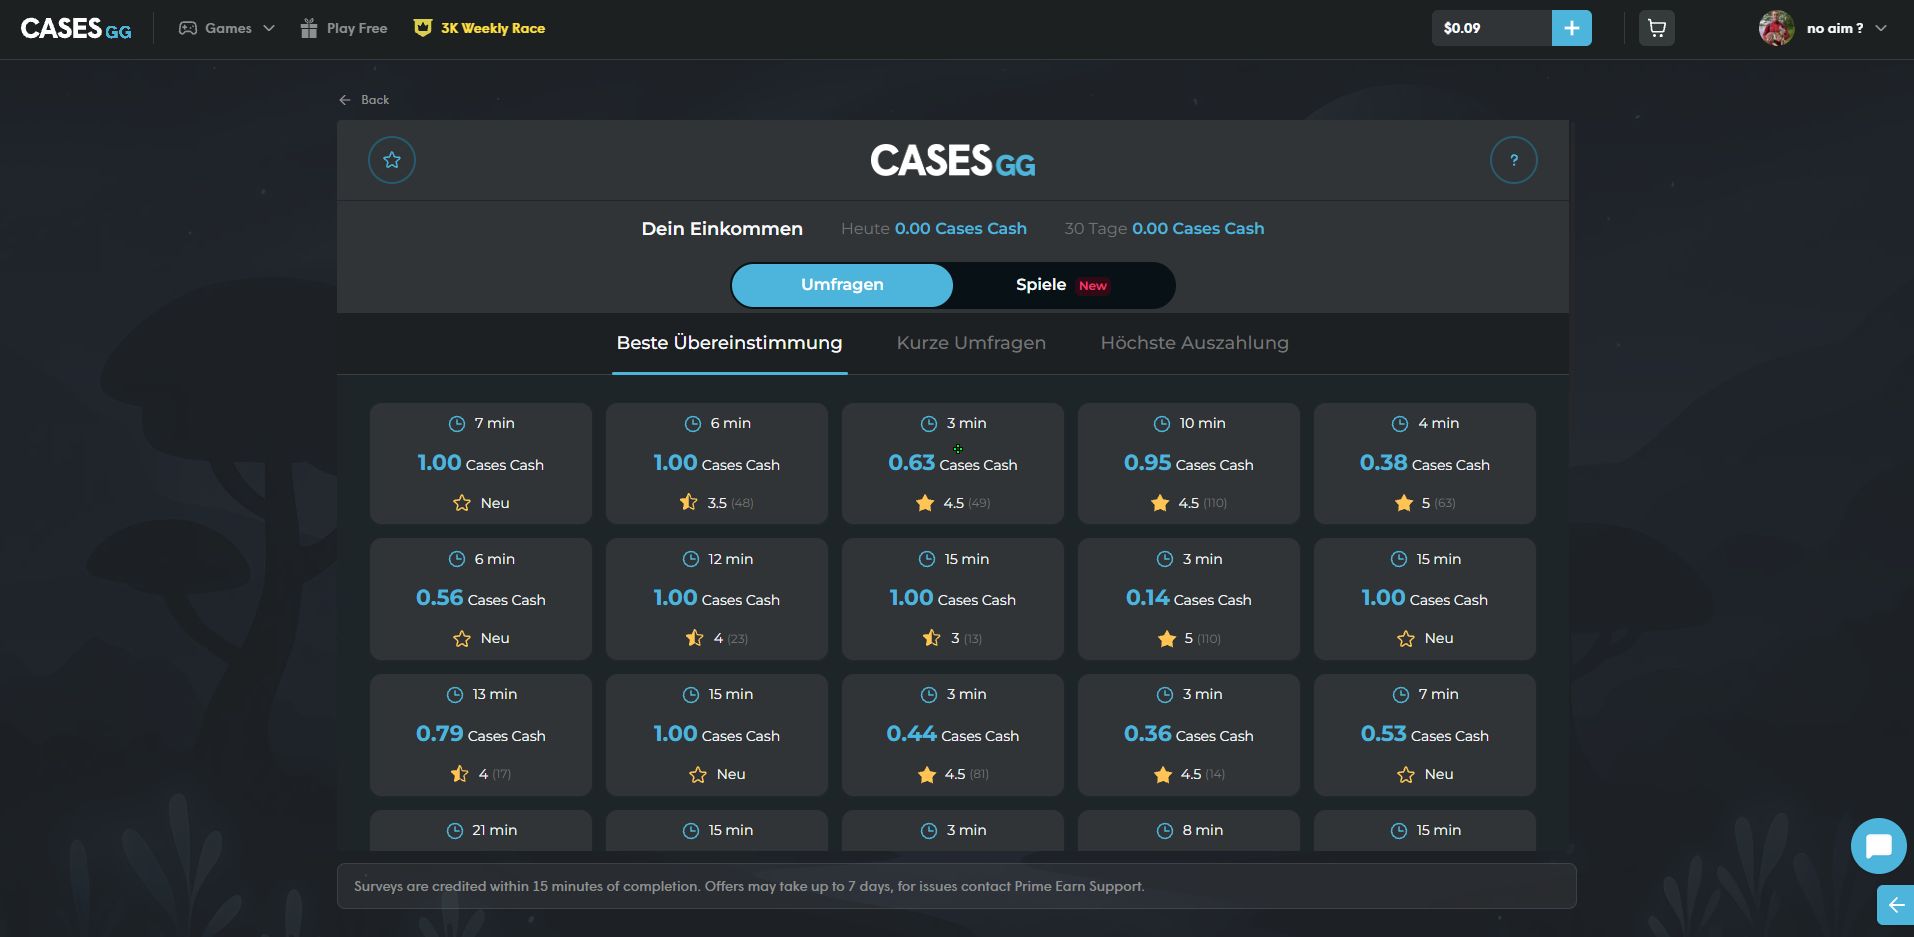Click the blue left-arrow side tab

click(x=1895, y=905)
